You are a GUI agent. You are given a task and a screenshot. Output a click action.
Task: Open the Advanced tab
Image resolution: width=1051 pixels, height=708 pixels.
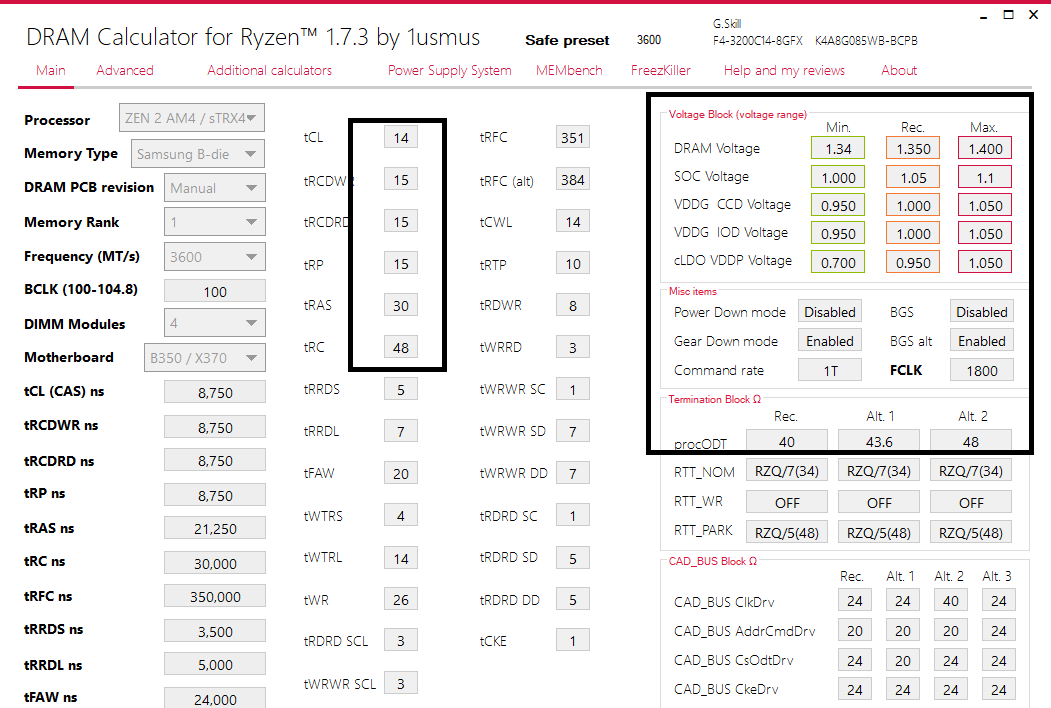tap(125, 70)
